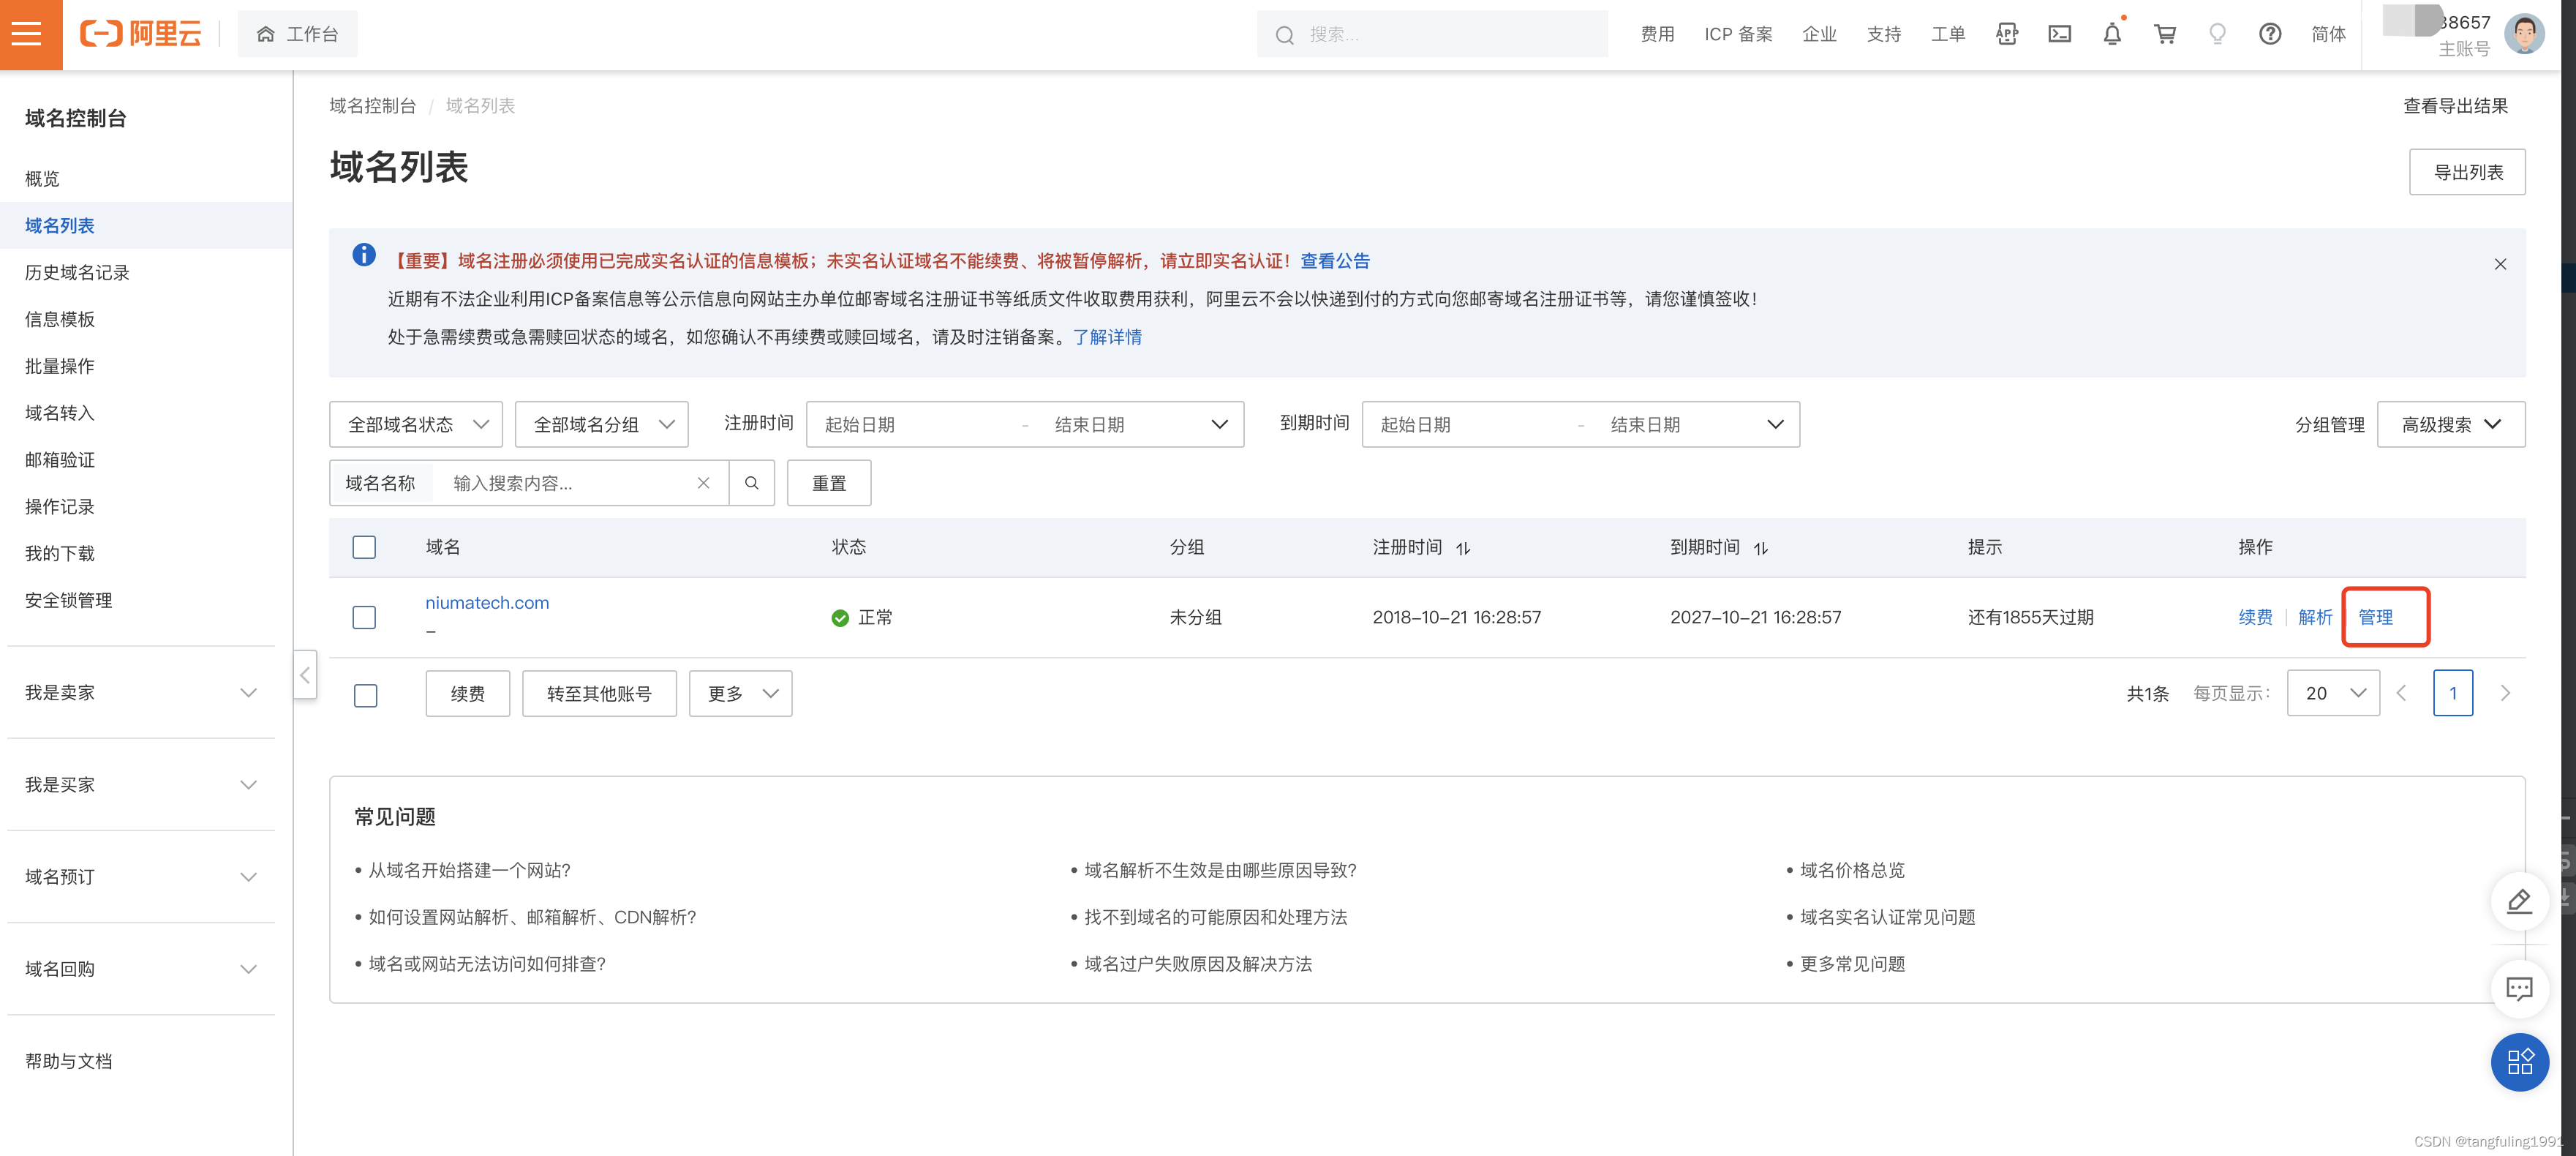The height and width of the screenshot is (1156, 2576).
Task: Click 续费 for niumatech.com row
Action: 2255,617
